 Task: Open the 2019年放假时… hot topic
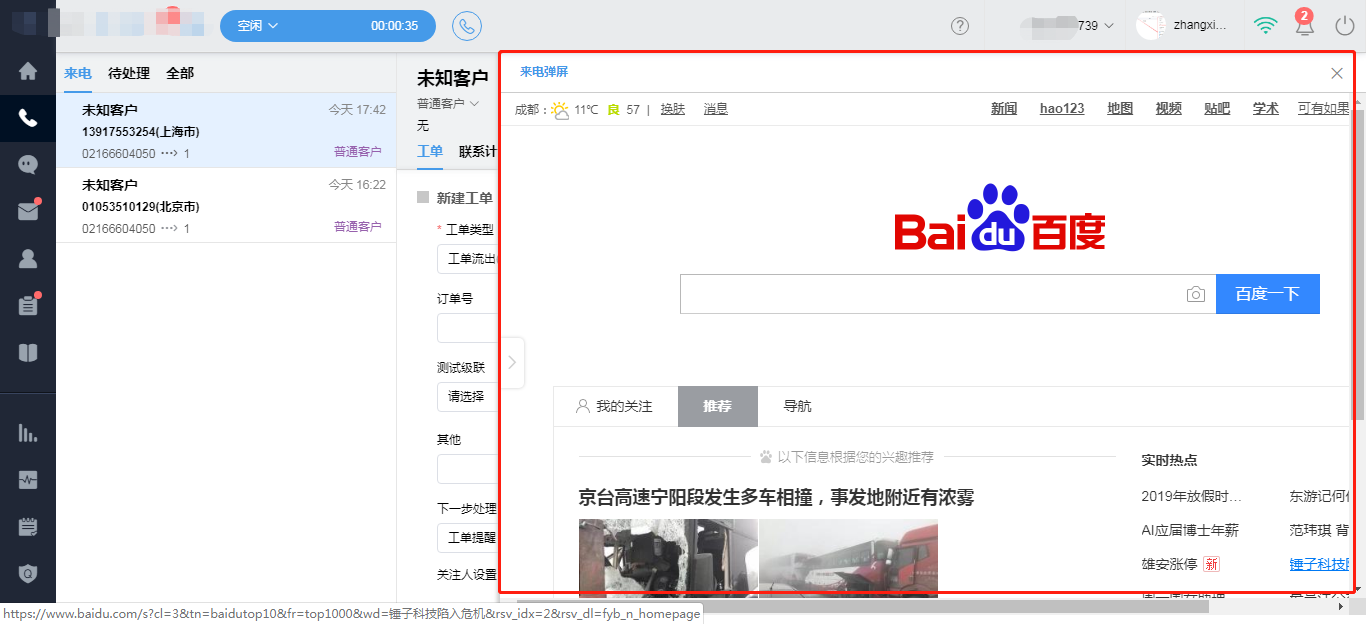click(1191, 496)
